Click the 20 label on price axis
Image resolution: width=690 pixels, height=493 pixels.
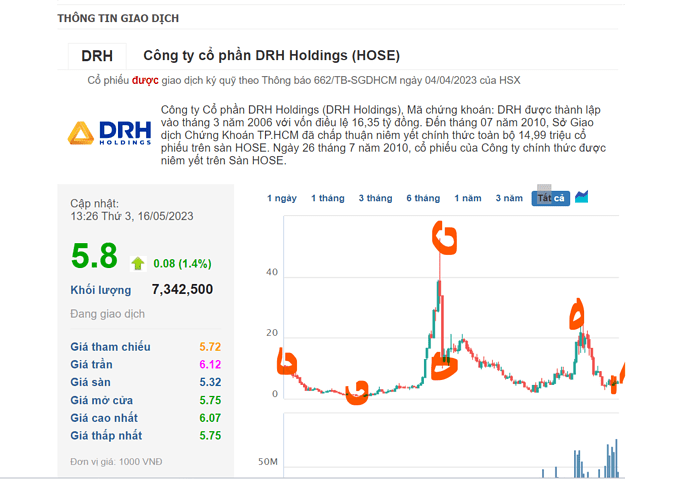click(x=272, y=333)
